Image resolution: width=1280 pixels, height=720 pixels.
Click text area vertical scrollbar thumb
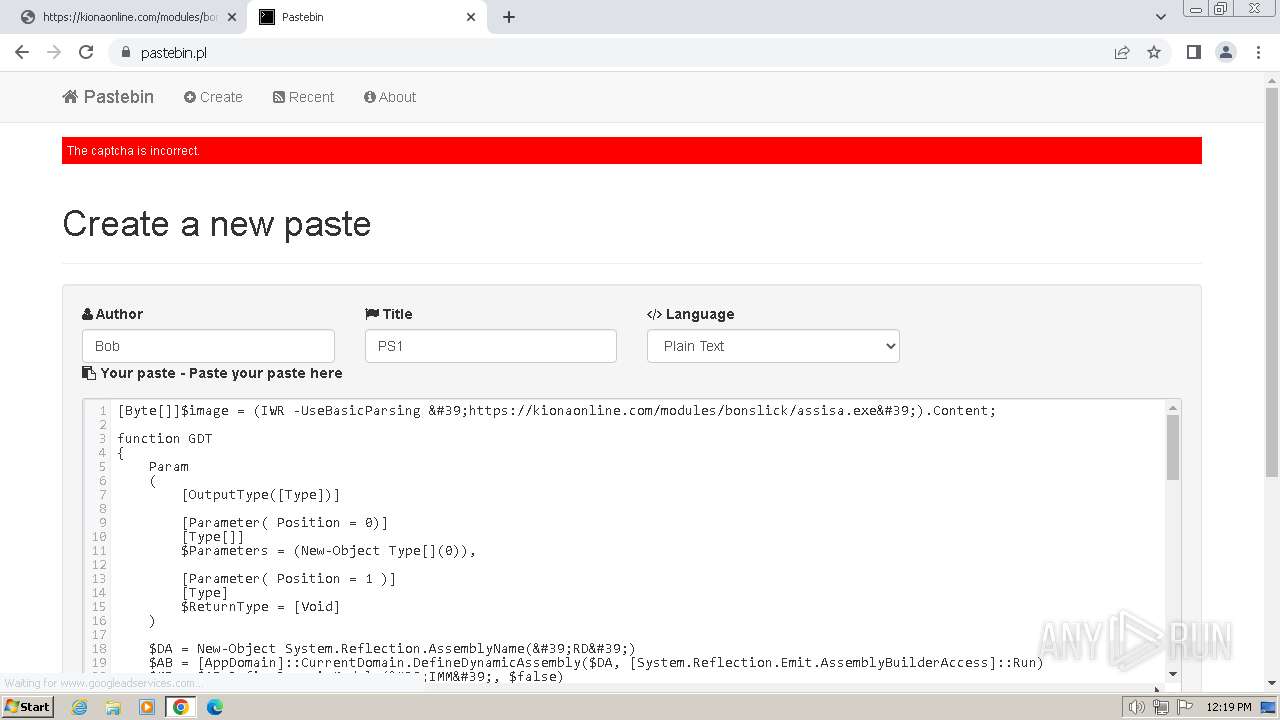click(x=1173, y=447)
